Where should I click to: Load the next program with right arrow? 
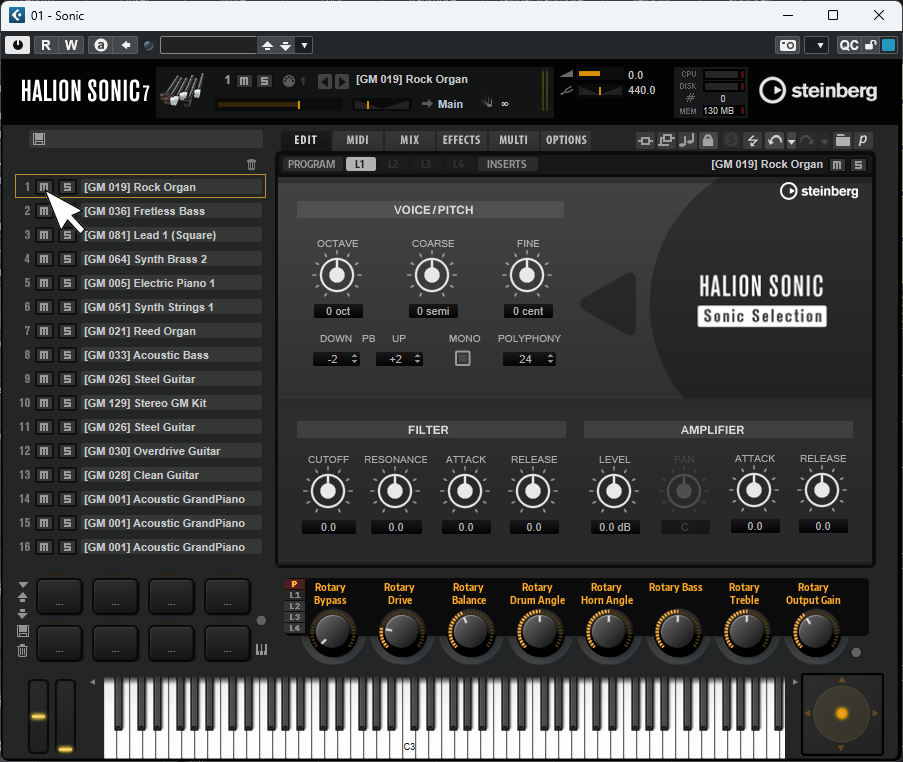pos(342,81)
